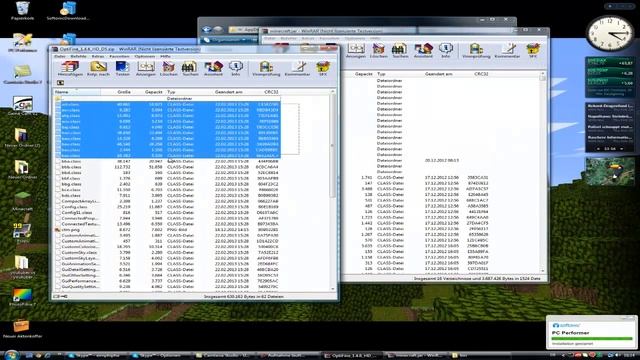Click the analog clock desktop gadget
The height and width of the screenshot is (360, 640).
click(x=609, y=34)
